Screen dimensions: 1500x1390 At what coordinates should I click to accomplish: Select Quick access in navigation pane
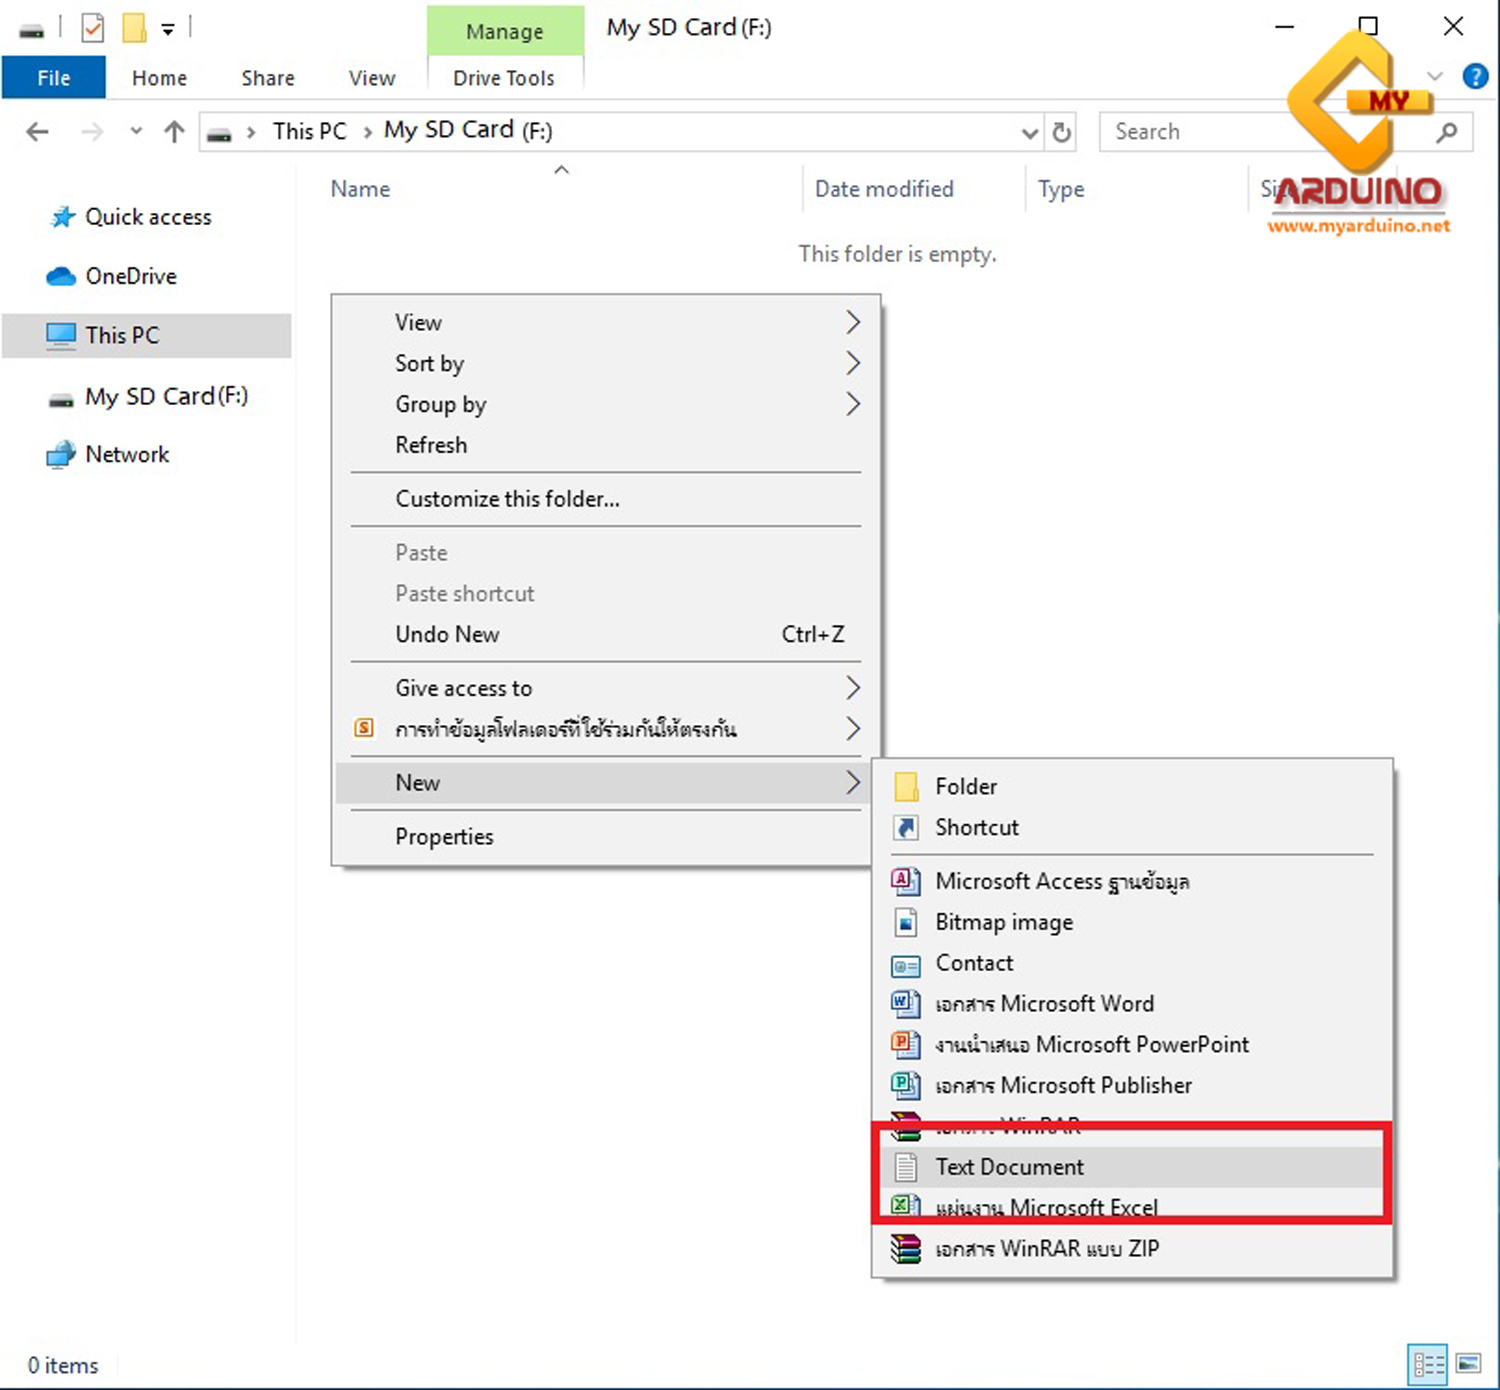pos(148,217)
